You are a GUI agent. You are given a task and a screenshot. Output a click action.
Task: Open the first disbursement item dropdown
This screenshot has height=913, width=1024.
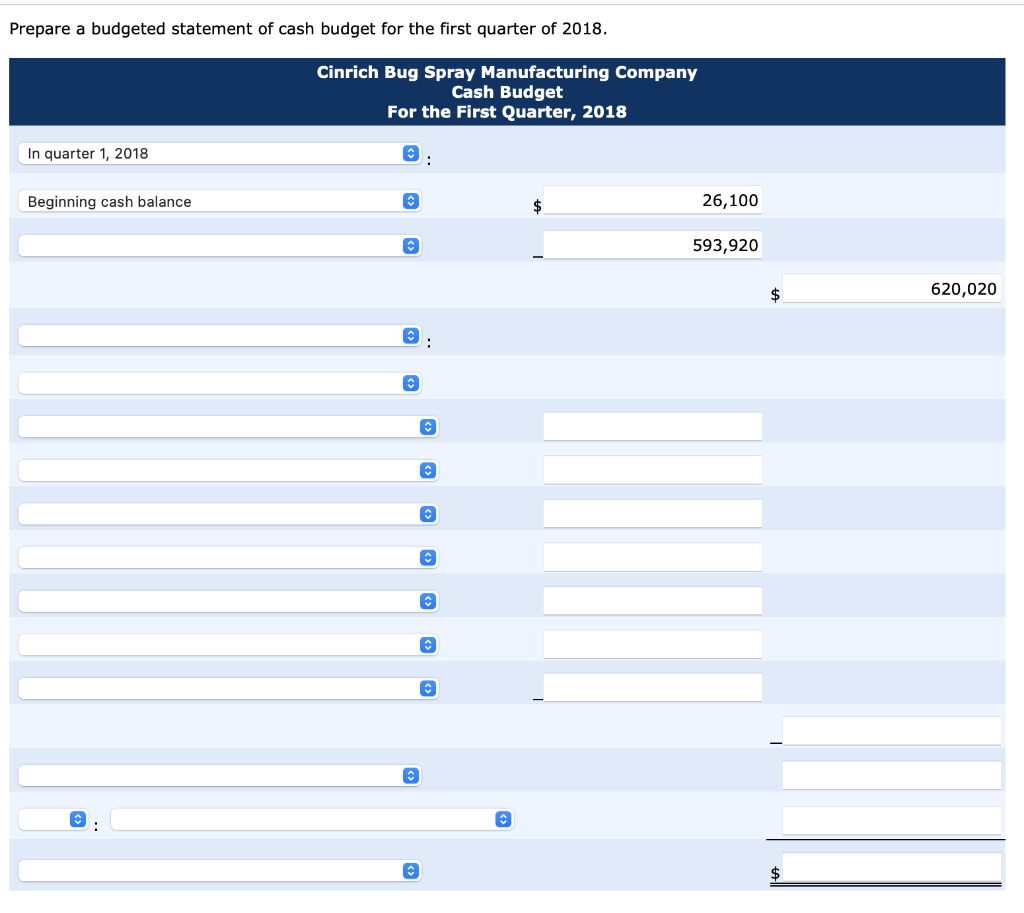(x=228, y=426)
